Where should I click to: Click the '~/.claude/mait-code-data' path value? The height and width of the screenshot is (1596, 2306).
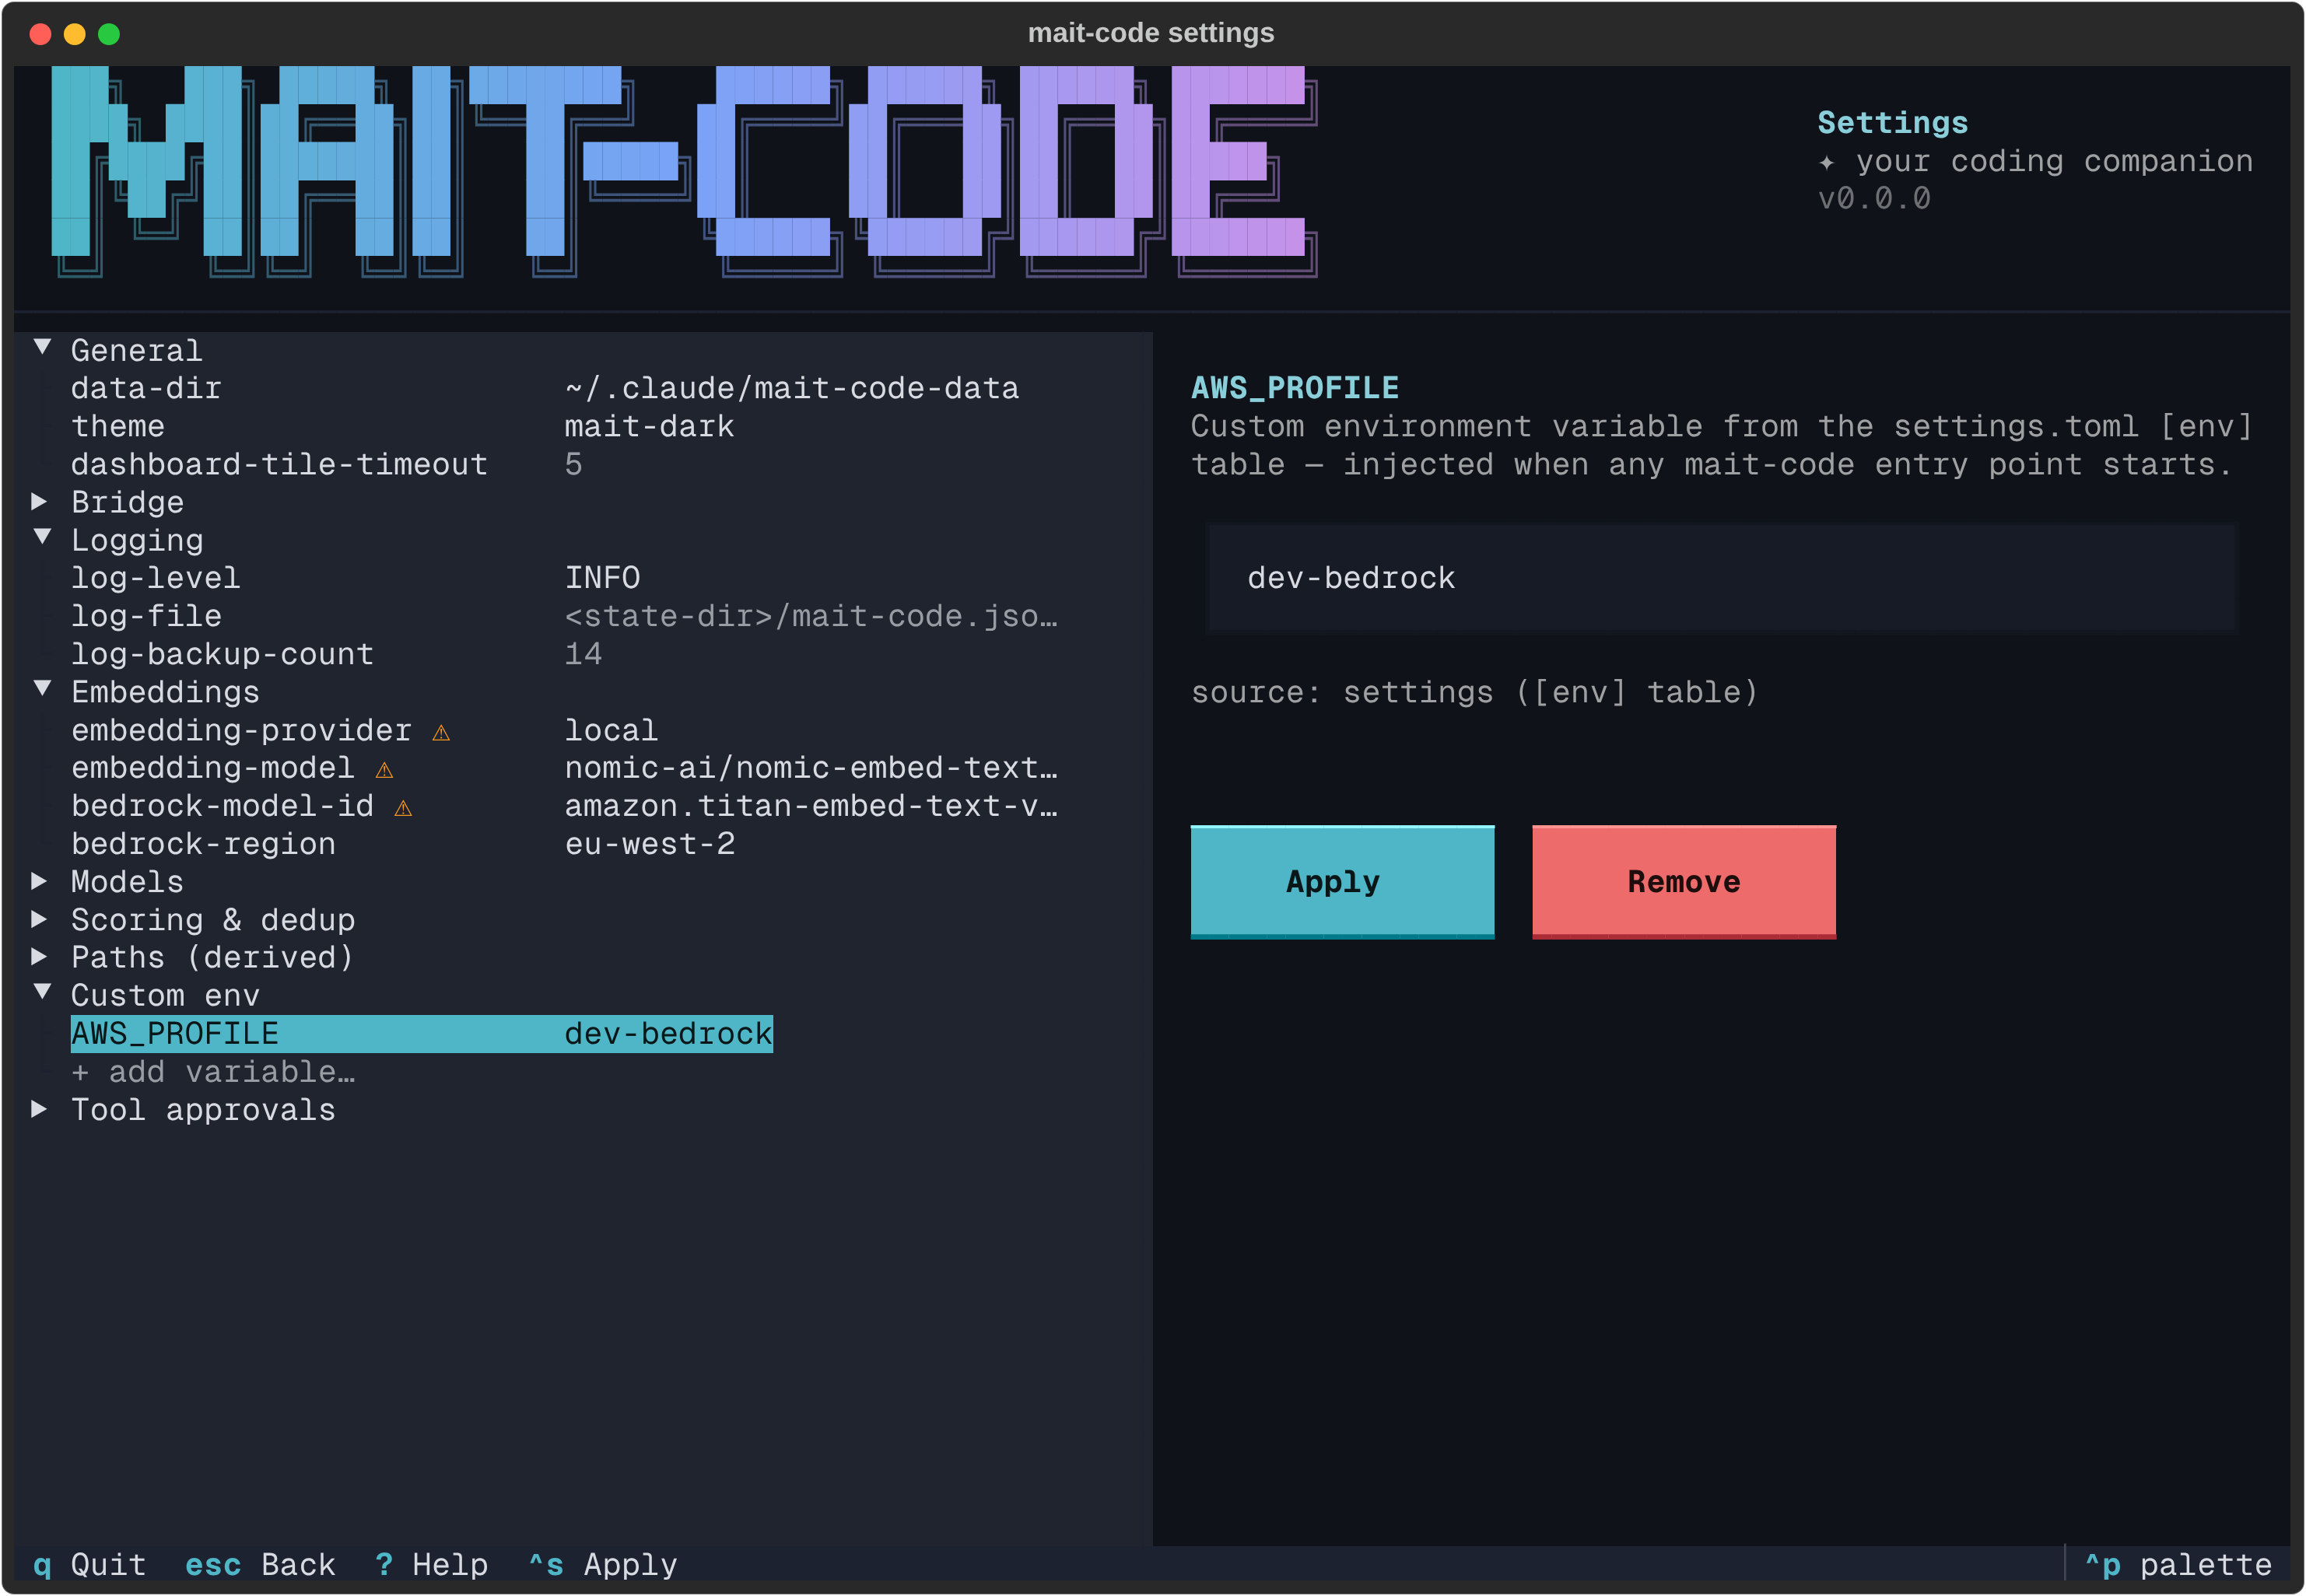(x=792, y=388)
